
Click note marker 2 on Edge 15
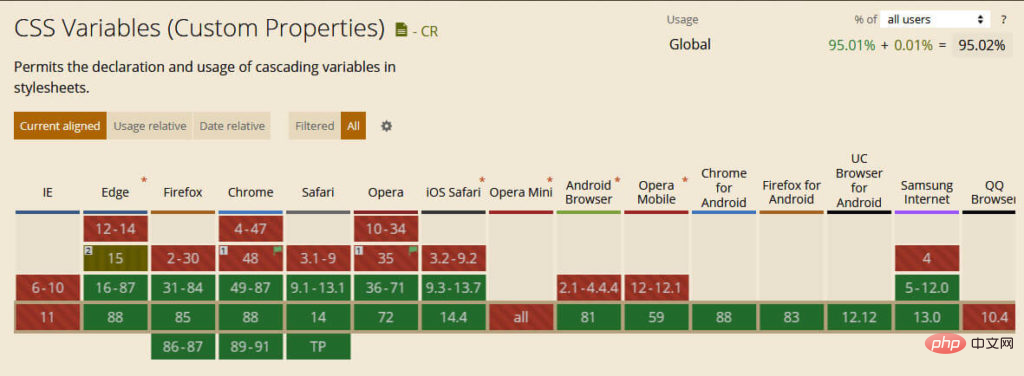pyautogui.click(x=86, y=251)
